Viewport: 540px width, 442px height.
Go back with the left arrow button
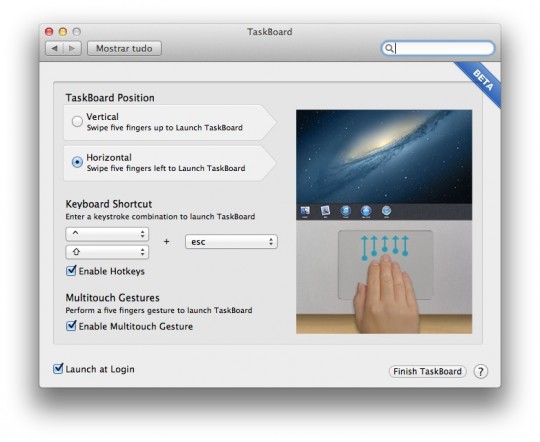(x=54, y=49)
